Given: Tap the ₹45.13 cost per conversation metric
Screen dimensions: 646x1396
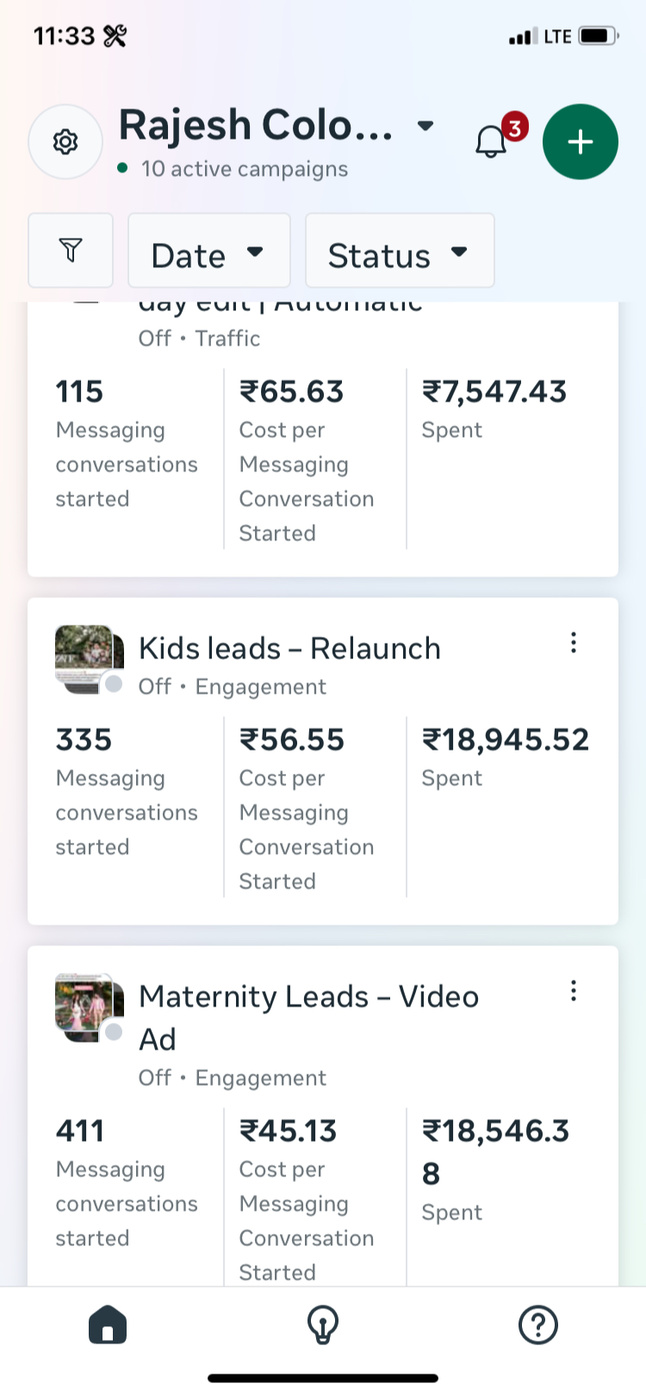Looking at the screenshot, I should 305,1200.
